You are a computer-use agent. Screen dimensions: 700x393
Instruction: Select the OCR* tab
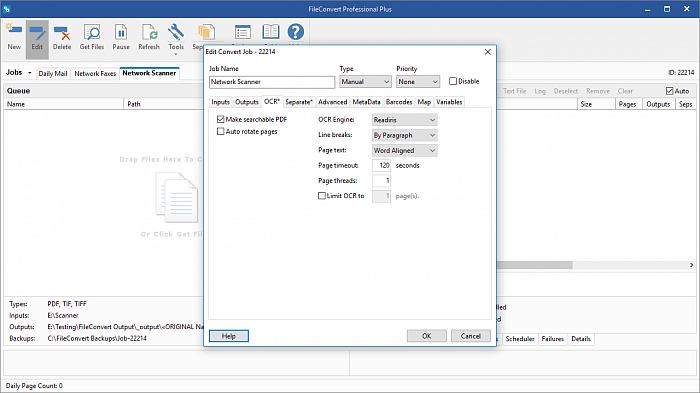pos(272,102)
